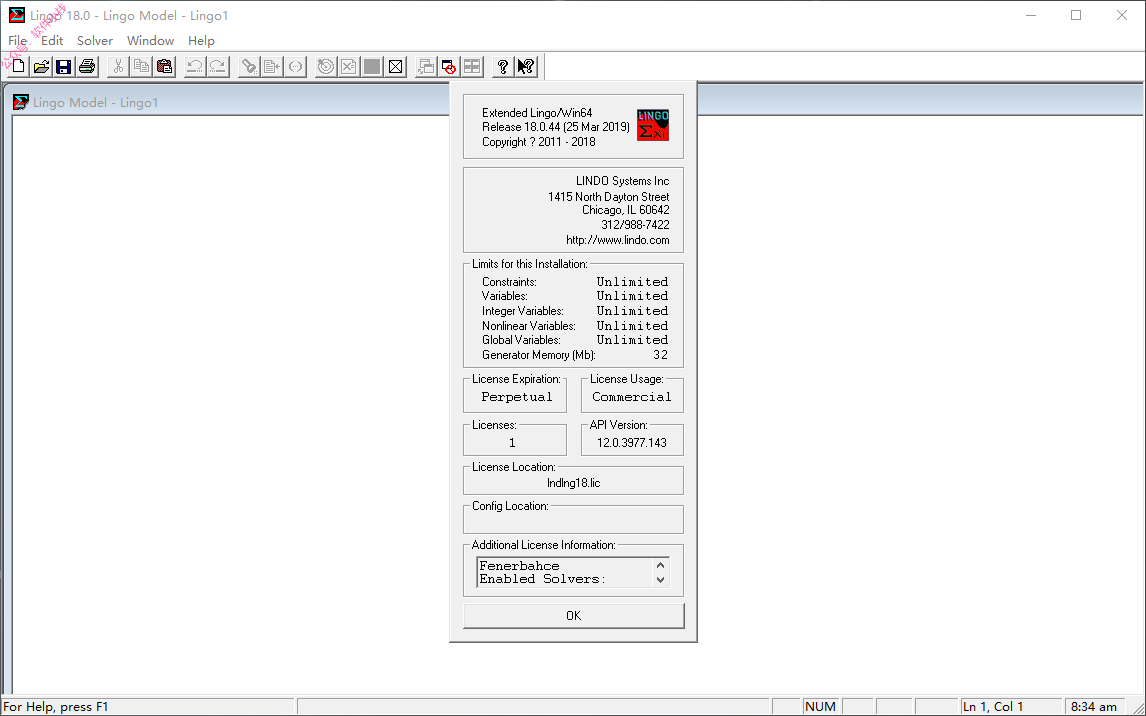Click the Send to Back toolbar icon
Viewport: 1146px width, 716px height.
tap(426, 66)
